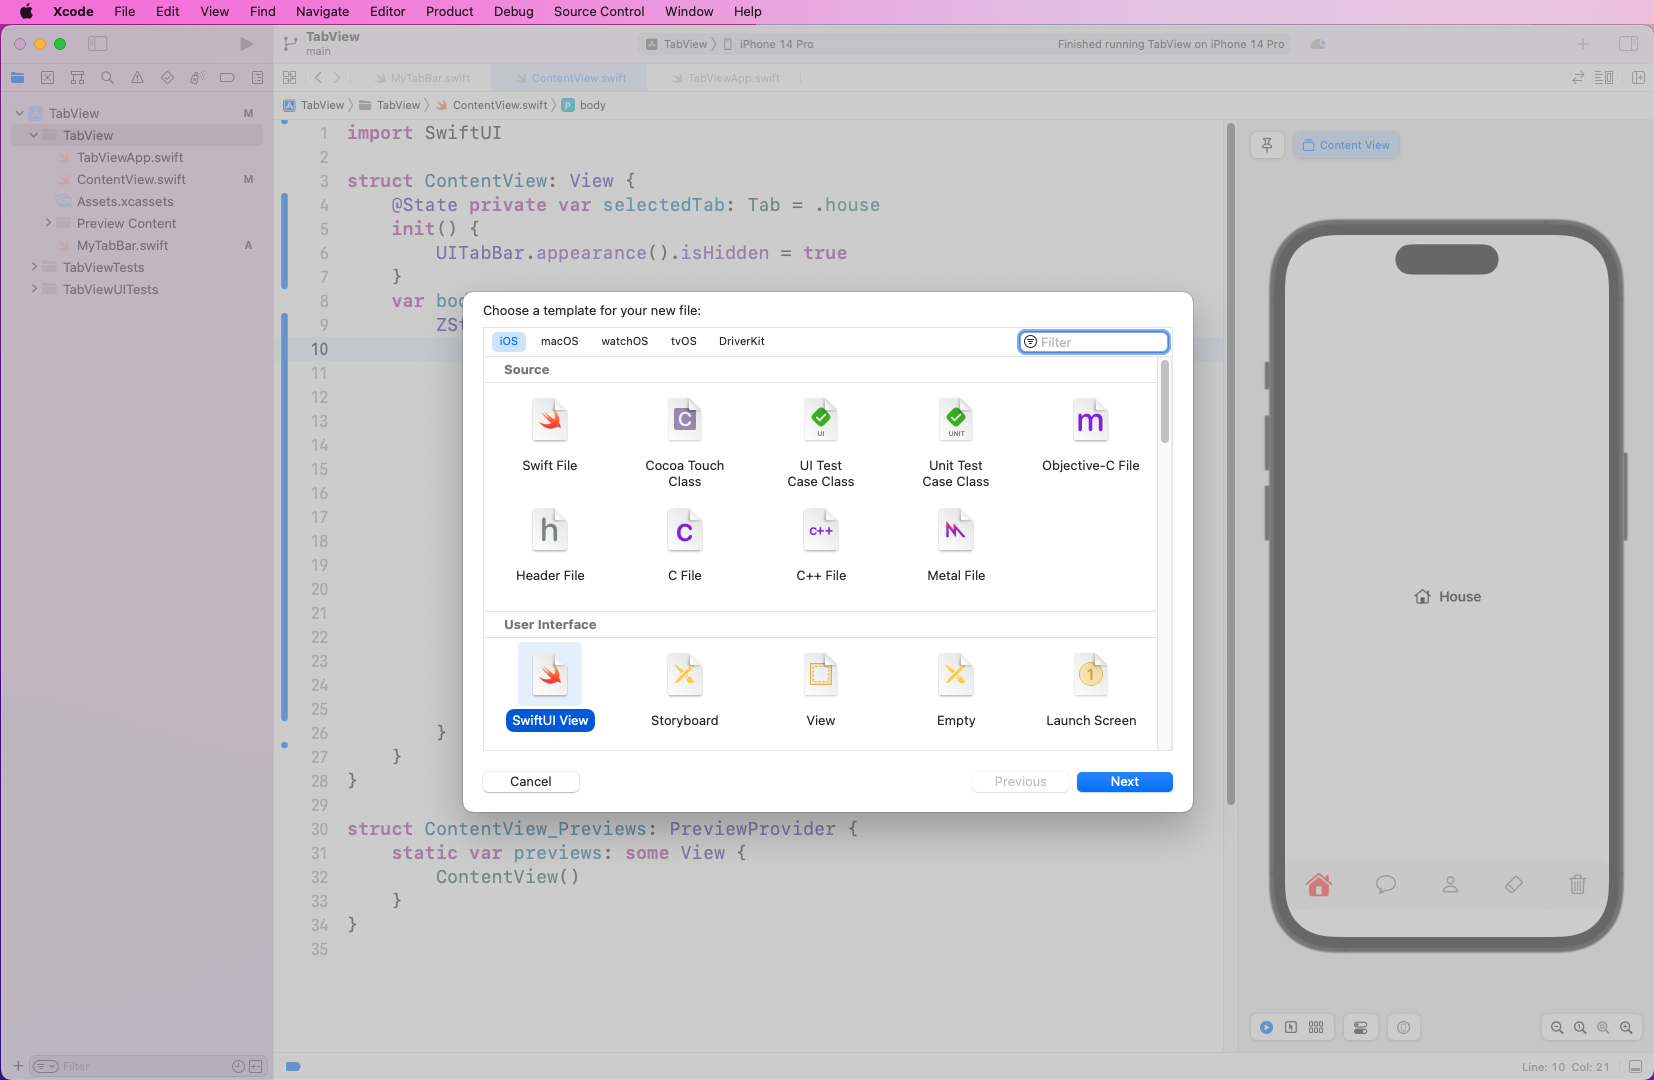
Task: Collapse the TabView project root
Action: point(19,113)
